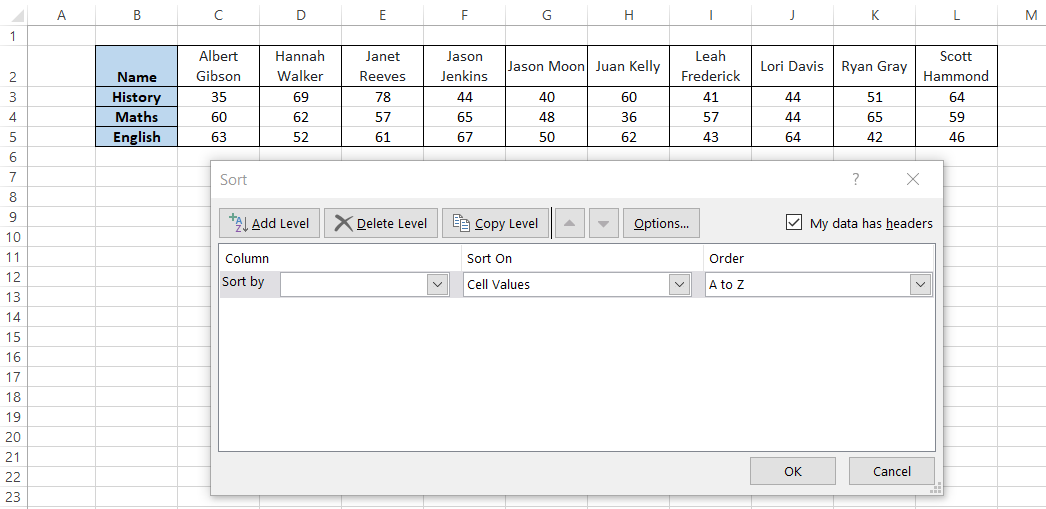Cancel the Sort dialog
Viewport: 1046px width, 509px height.
[891, 471]
